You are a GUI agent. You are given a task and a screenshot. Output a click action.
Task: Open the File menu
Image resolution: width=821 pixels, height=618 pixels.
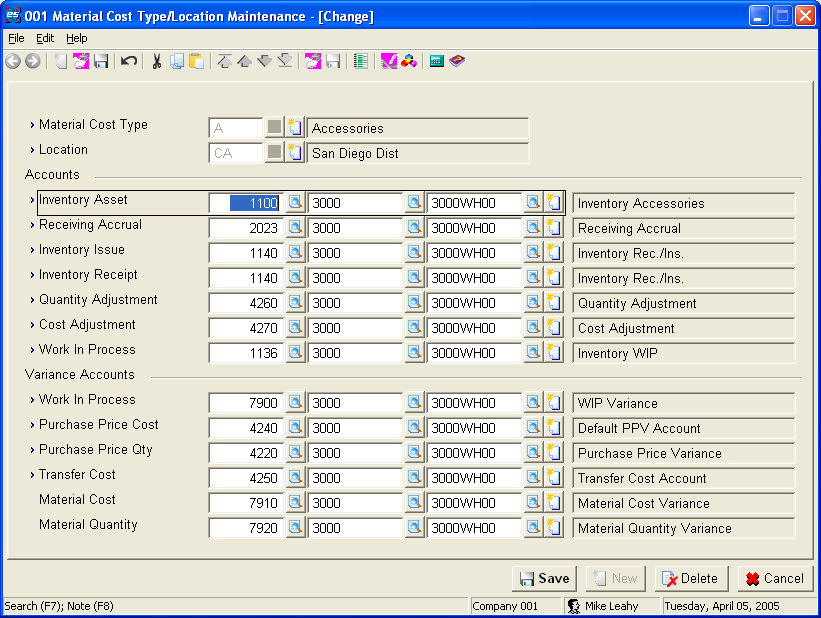[16, 38]
